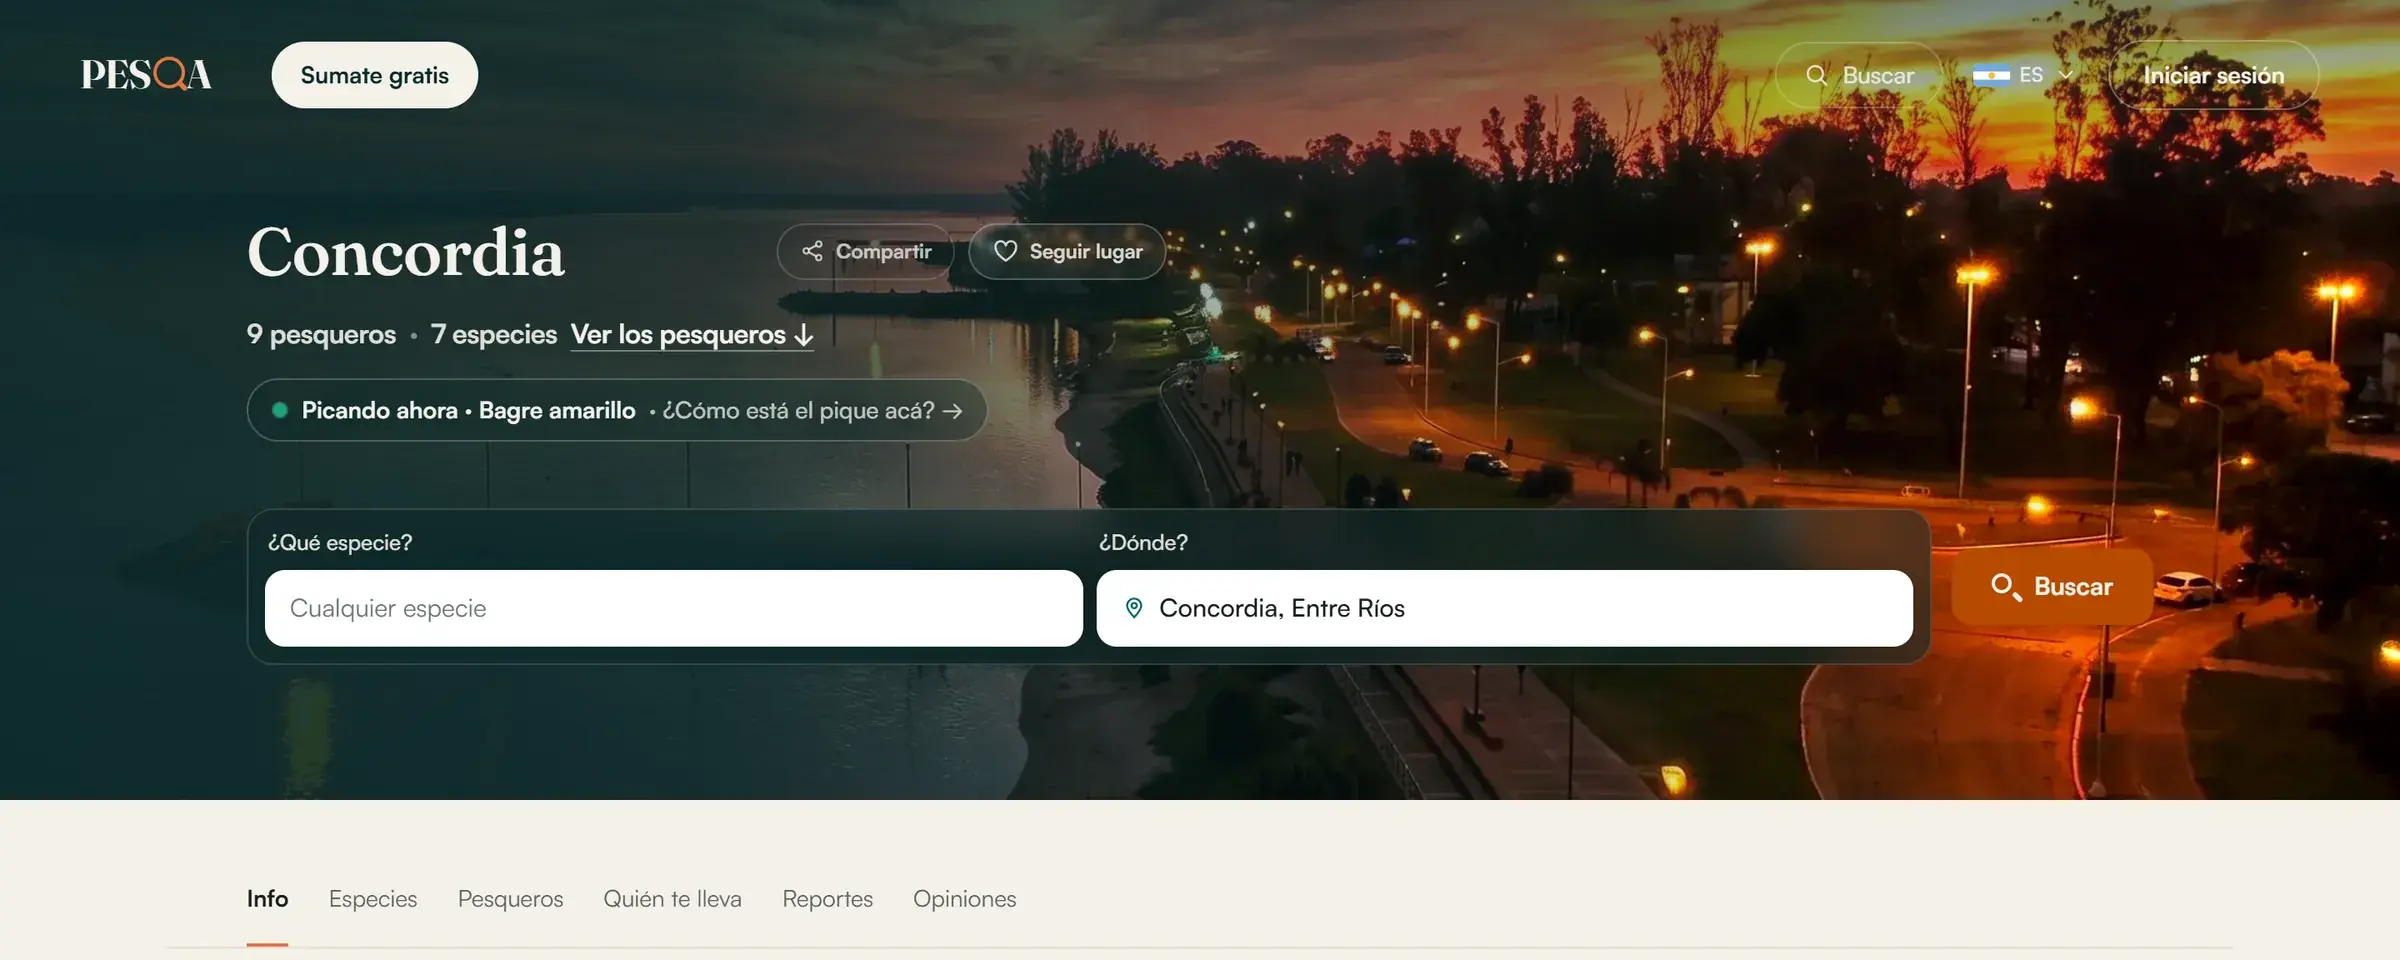The image size is (2400, 960).
Task: Toggle Seguir lugar to follow Concordia
Action: (1067, 251)
